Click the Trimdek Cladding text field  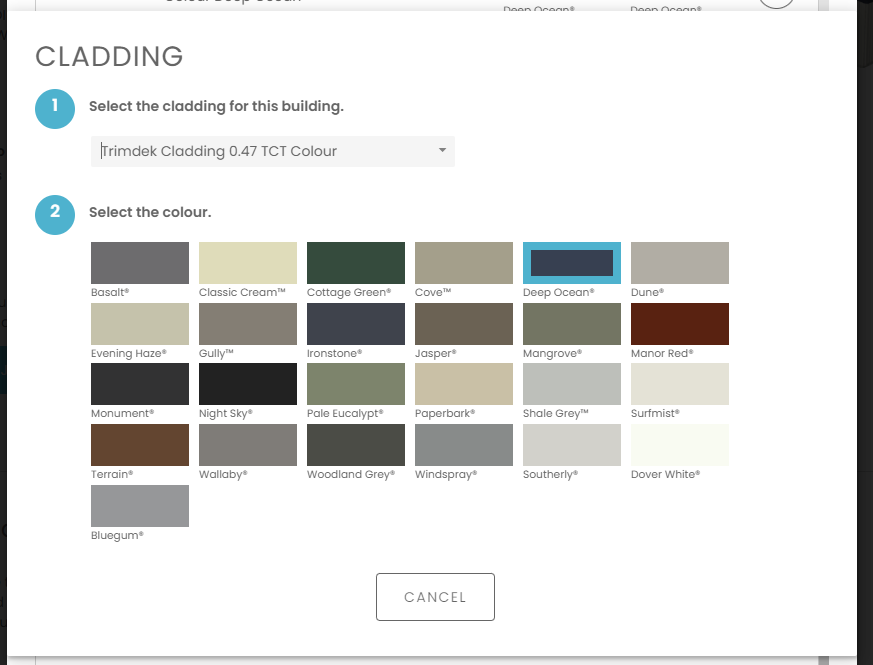click(260, 151)
